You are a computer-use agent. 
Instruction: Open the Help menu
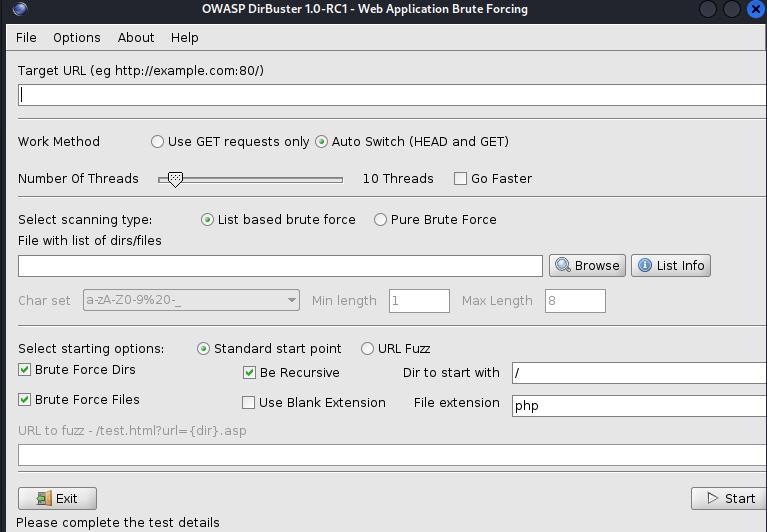(184, 38)
